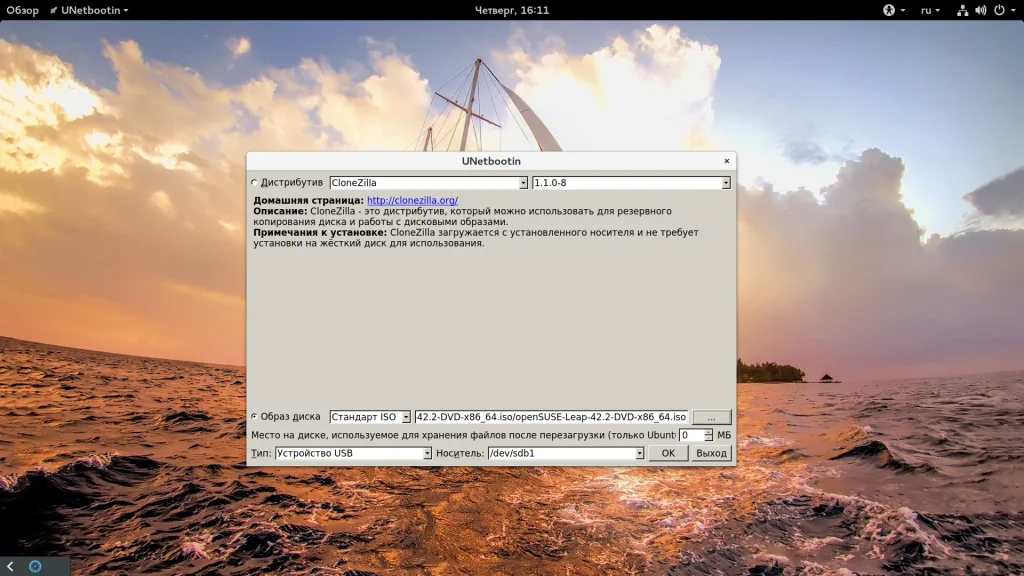Image resolution: width=1024 pixels, height=576 pixels.
Task: Click the back arrow in bottom tray
Action: [10, 566]
